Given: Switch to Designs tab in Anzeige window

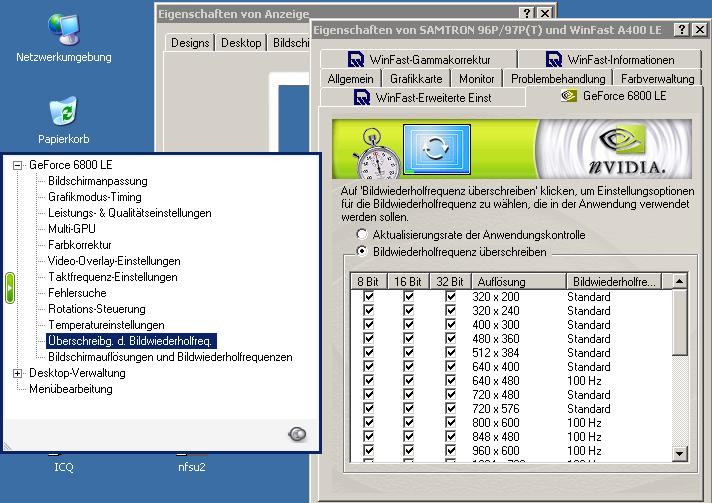Looking at the screenshot, I should [x=190, y=43].
